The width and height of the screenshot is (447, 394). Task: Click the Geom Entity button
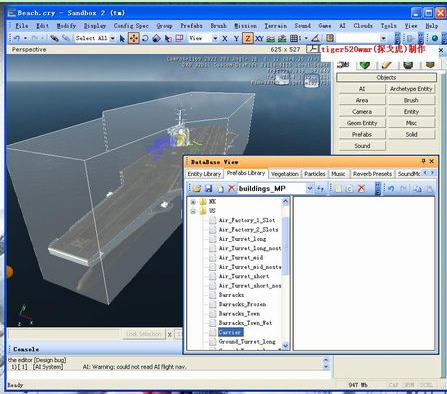point(362,123)
